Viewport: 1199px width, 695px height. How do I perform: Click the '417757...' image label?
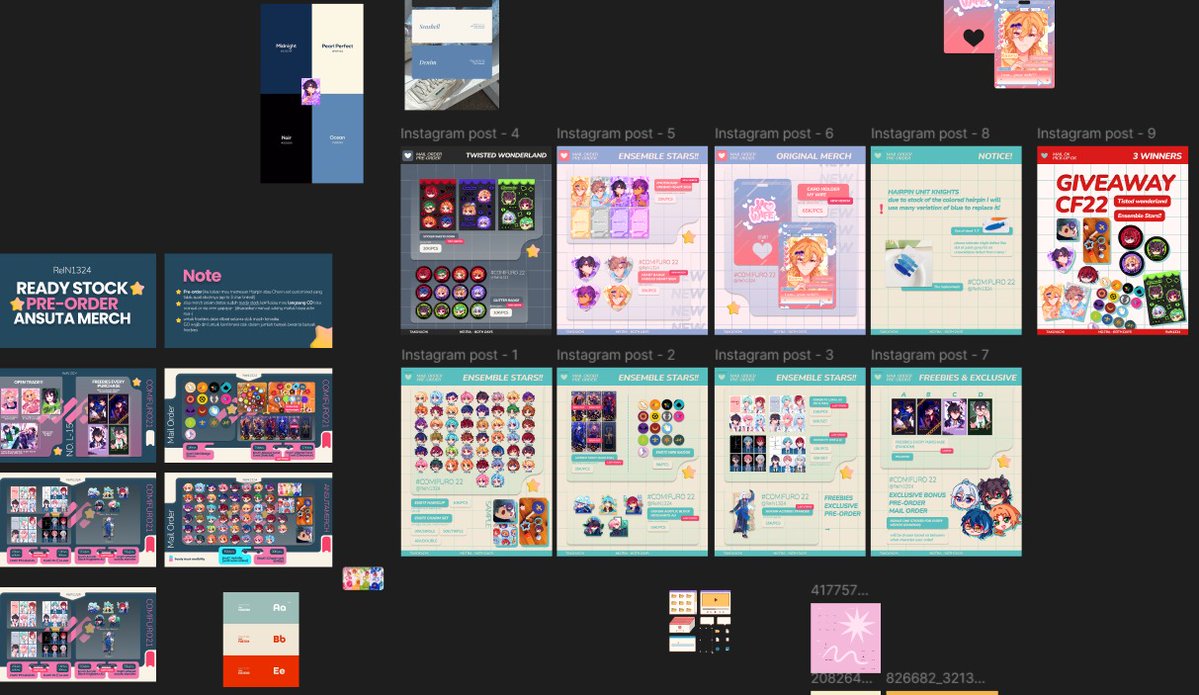pyautogui.click(x=839, y=590)
